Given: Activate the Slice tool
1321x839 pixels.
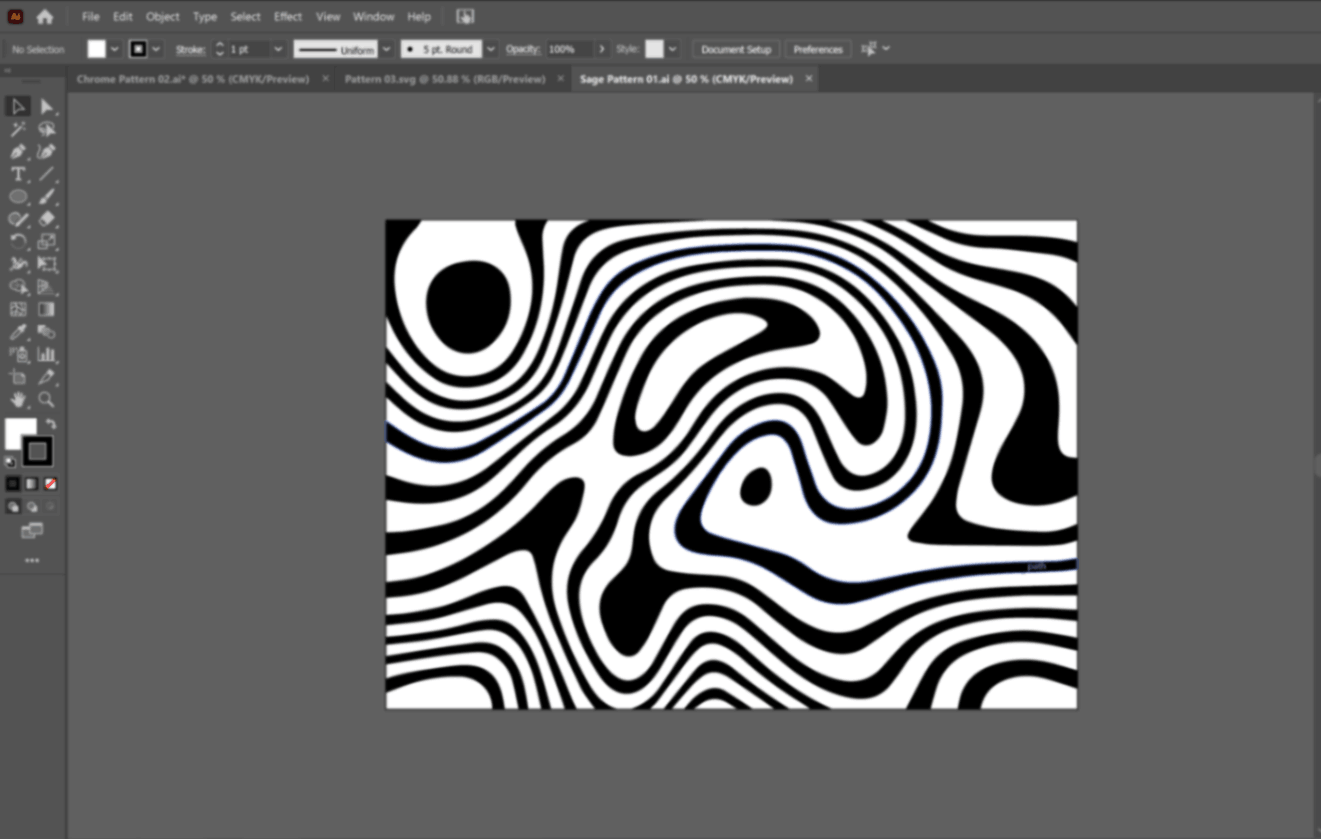Looking at the screenshot, I should point(46,377).
